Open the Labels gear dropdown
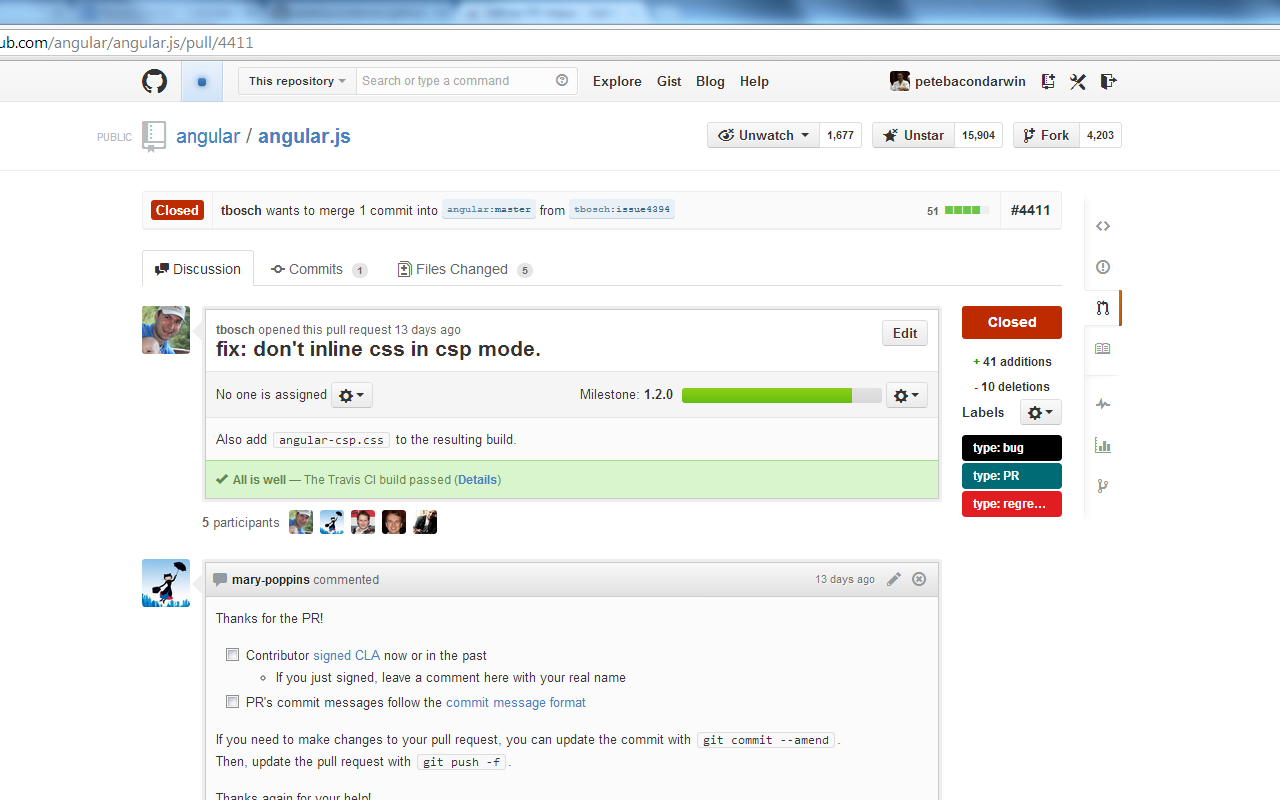This screenshot has width=1280, height=800. pyautogui.click(x=1041, y=412)
